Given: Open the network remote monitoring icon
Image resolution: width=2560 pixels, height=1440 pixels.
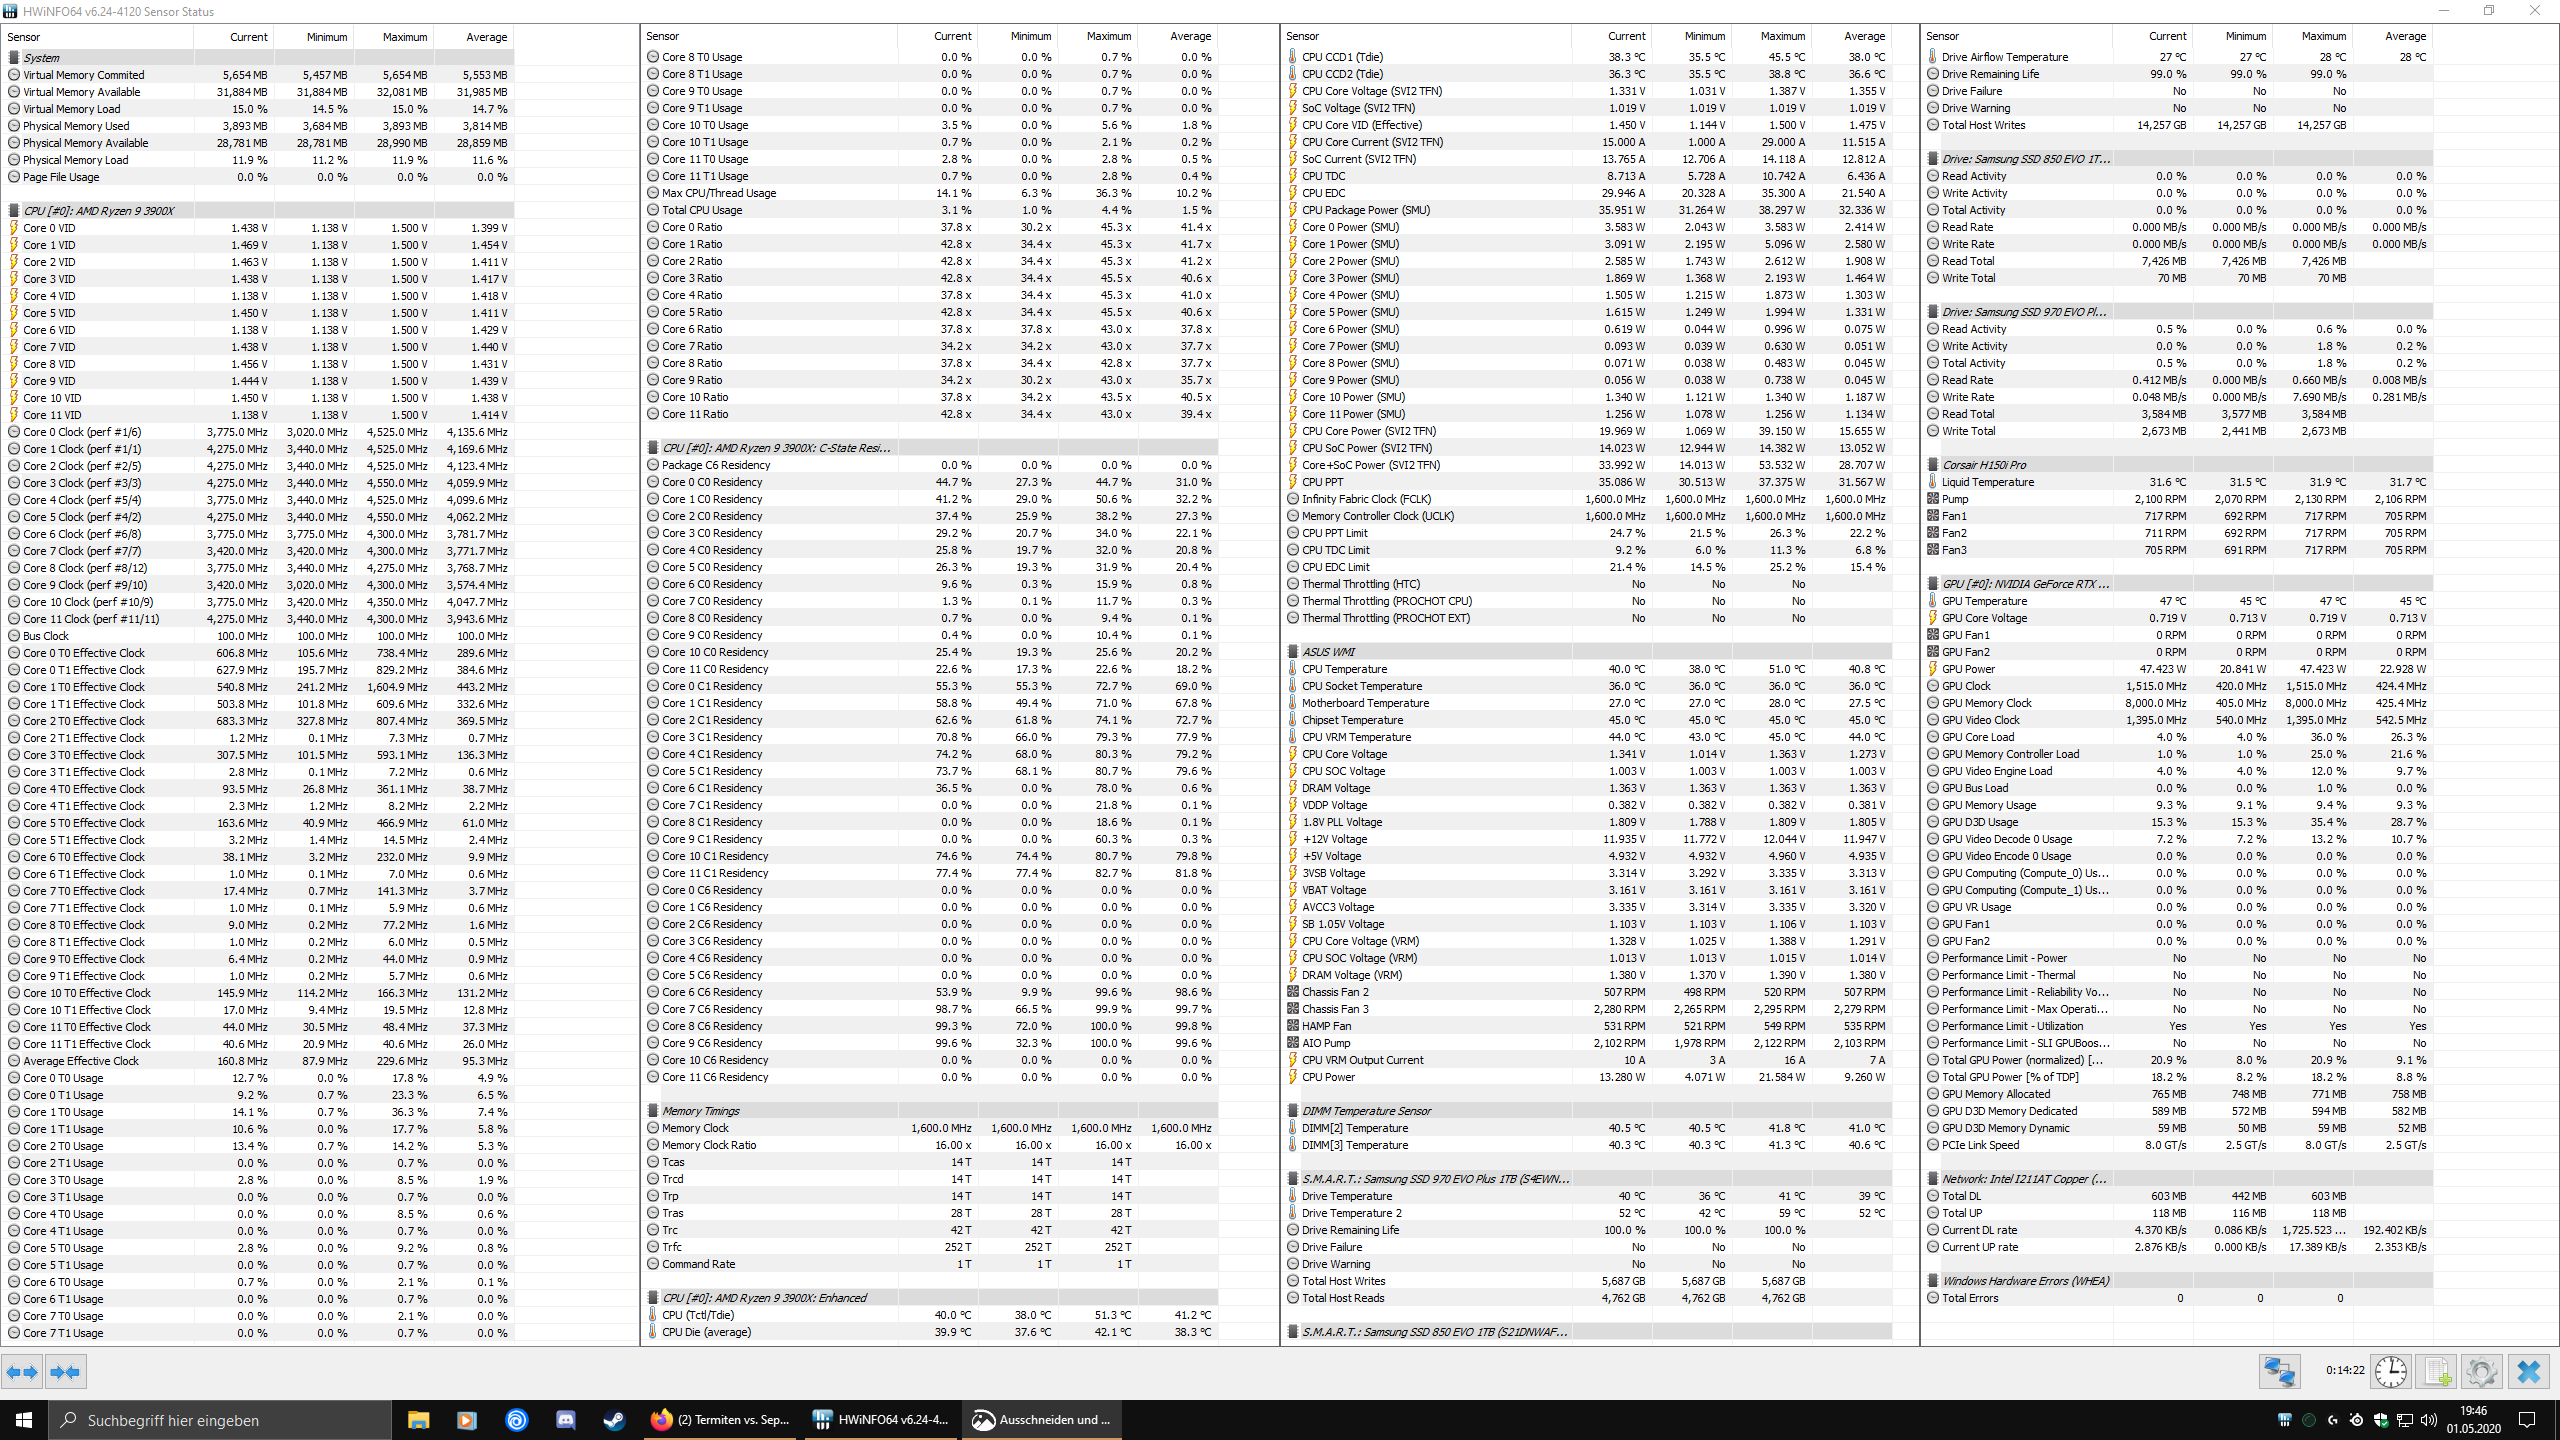Looking at the screenshot, I should pyautogui.click(x=2280, y=1372).
